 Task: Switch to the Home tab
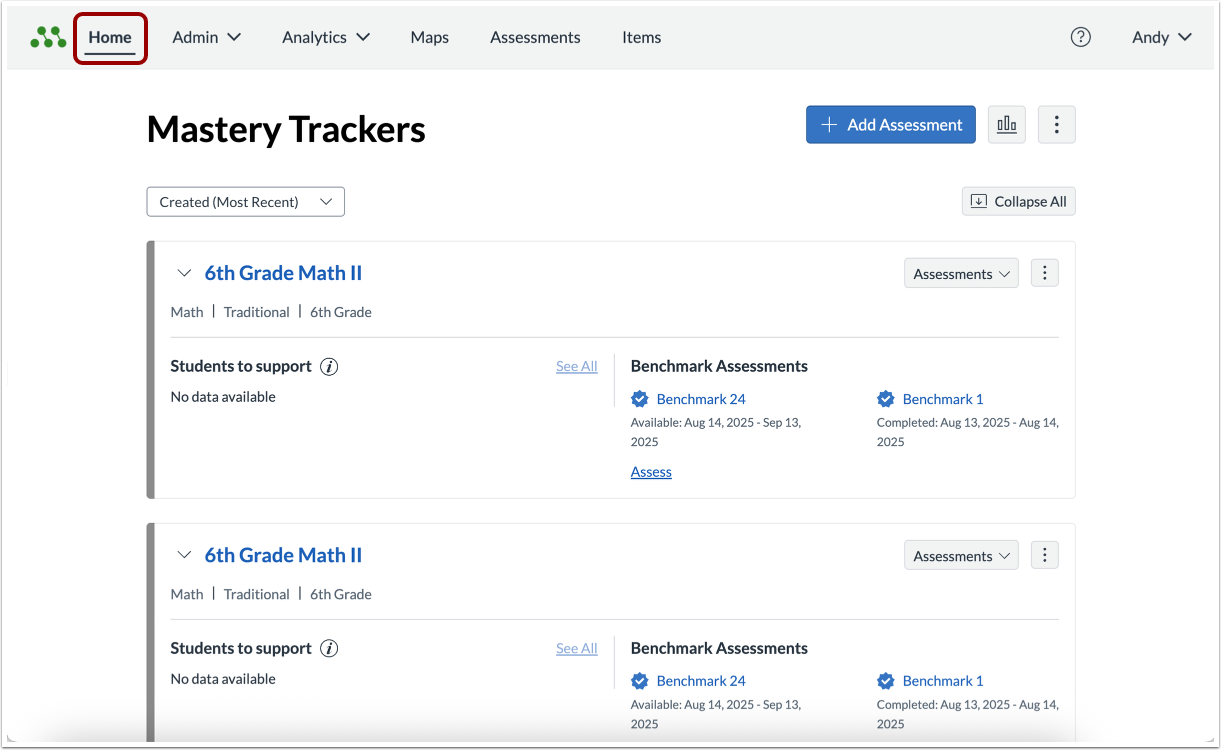pos(110,37)
